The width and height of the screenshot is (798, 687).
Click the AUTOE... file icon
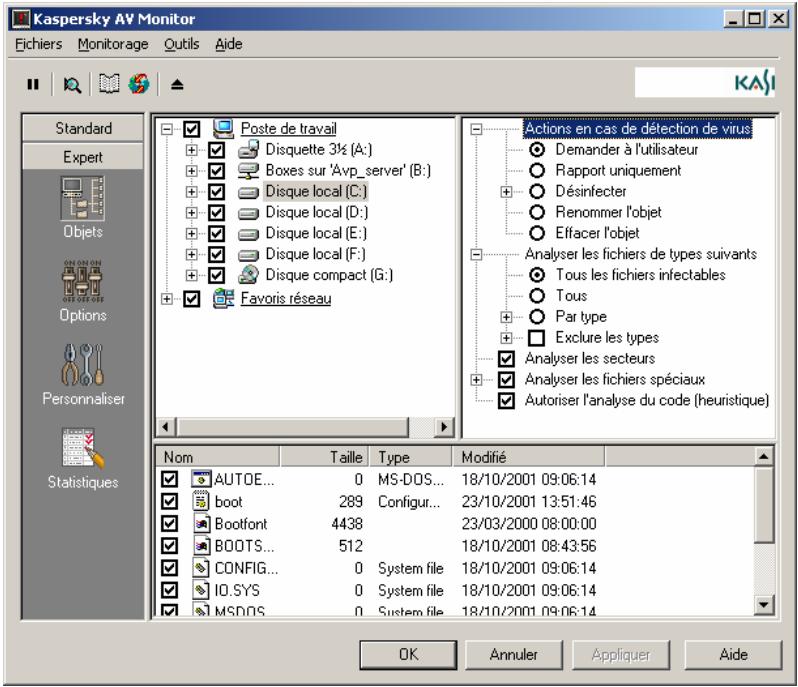pos(201,479)
